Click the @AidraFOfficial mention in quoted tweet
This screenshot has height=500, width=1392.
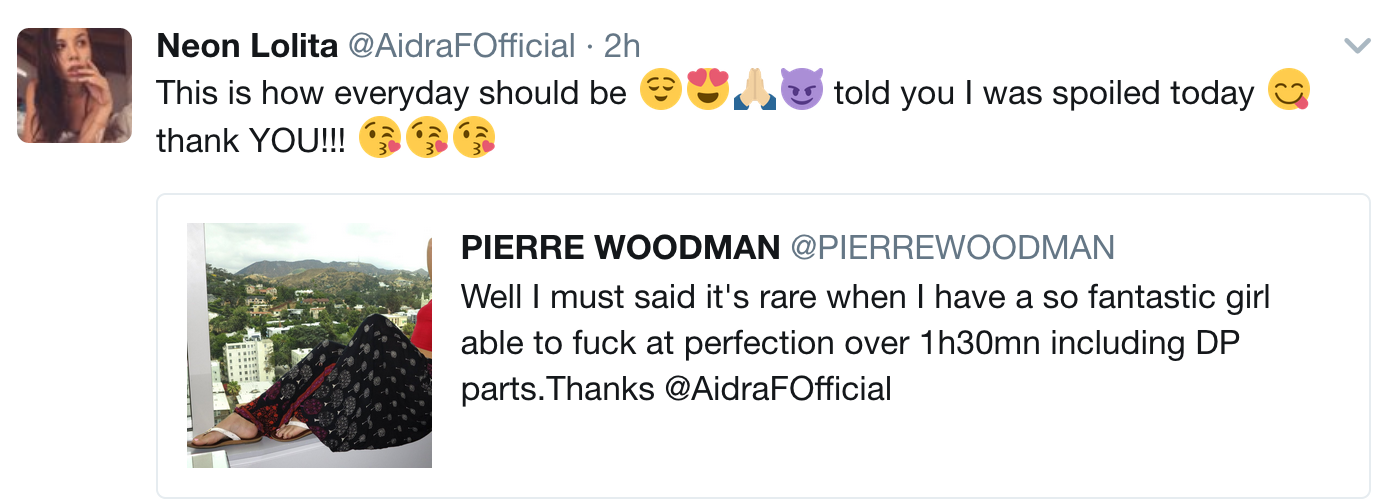pyautogui.click(x=778, y=388)
